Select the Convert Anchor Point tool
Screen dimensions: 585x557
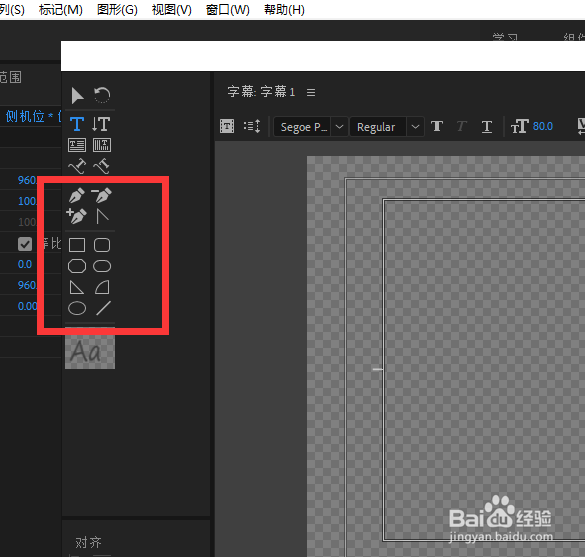102,216
